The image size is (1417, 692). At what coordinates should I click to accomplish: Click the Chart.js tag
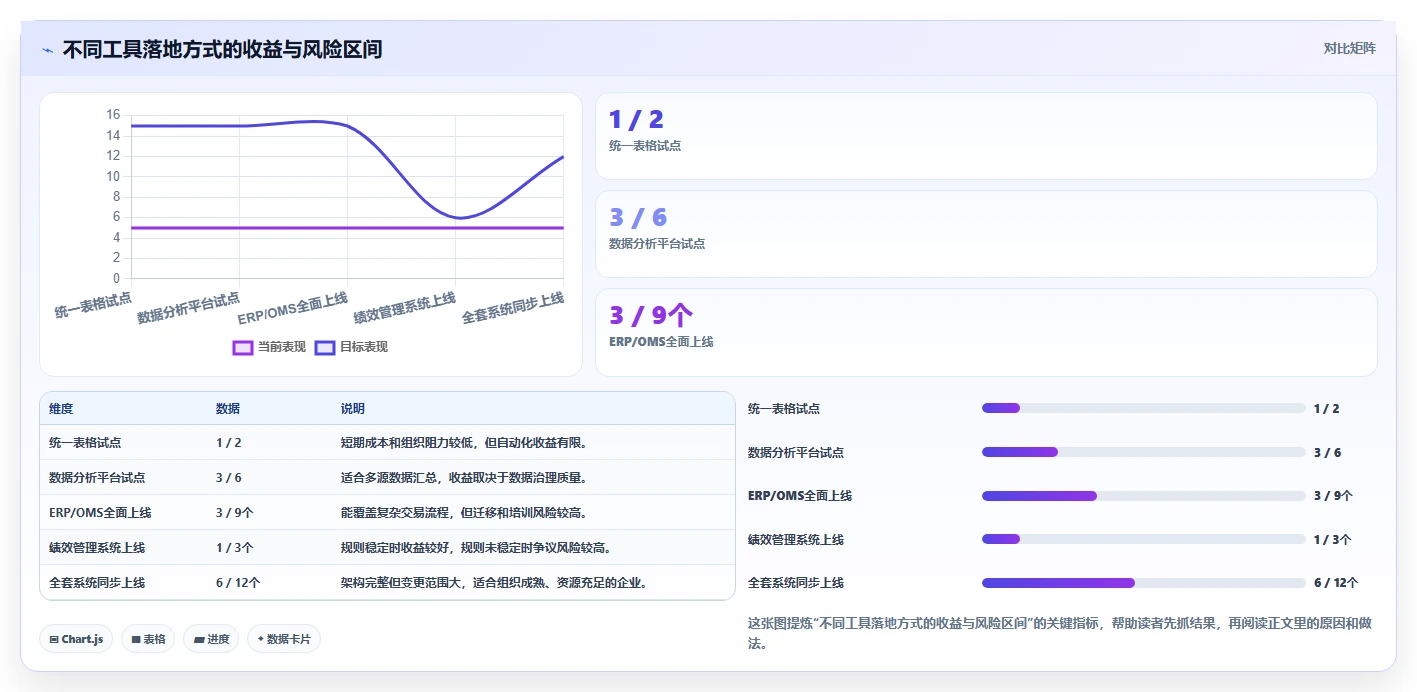pos(76,639)
